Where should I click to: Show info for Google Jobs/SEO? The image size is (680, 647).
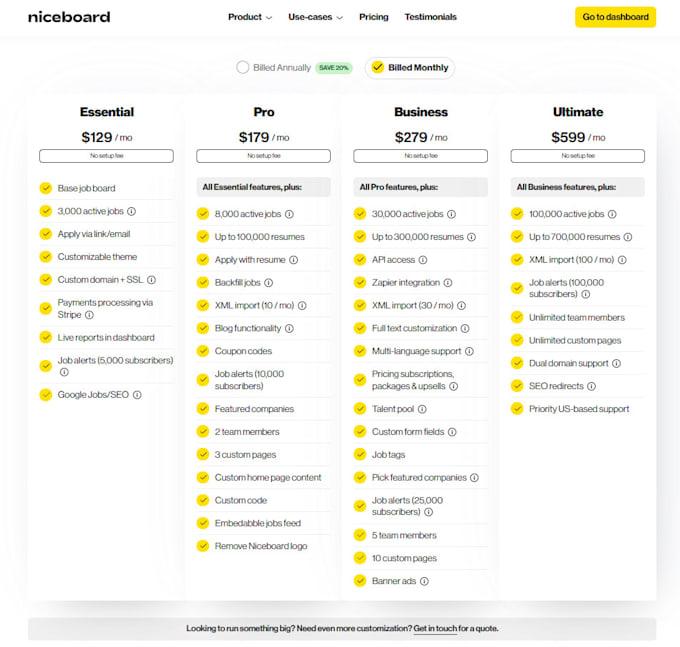pyautogui.click(x=137, y=395)
